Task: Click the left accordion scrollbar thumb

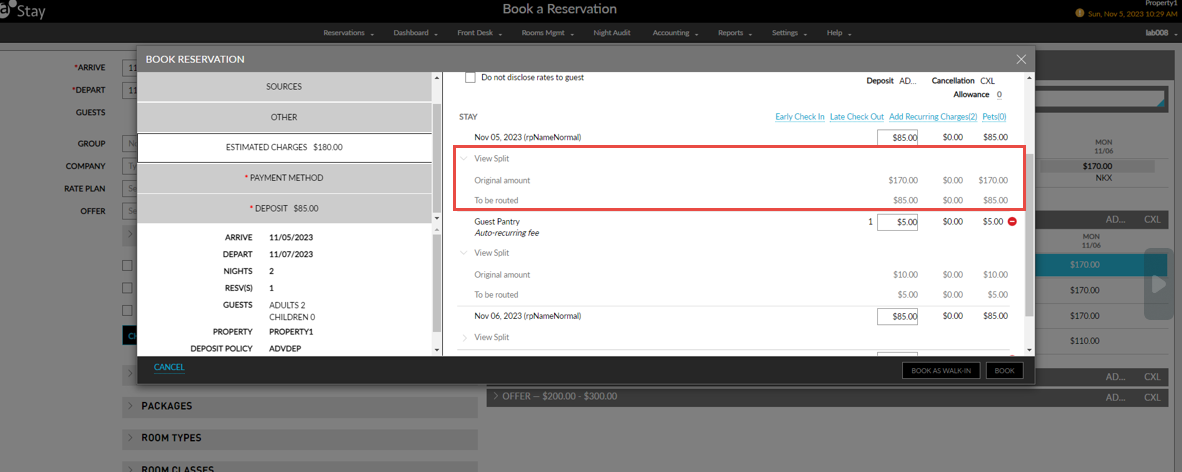Action: [436, 156]
